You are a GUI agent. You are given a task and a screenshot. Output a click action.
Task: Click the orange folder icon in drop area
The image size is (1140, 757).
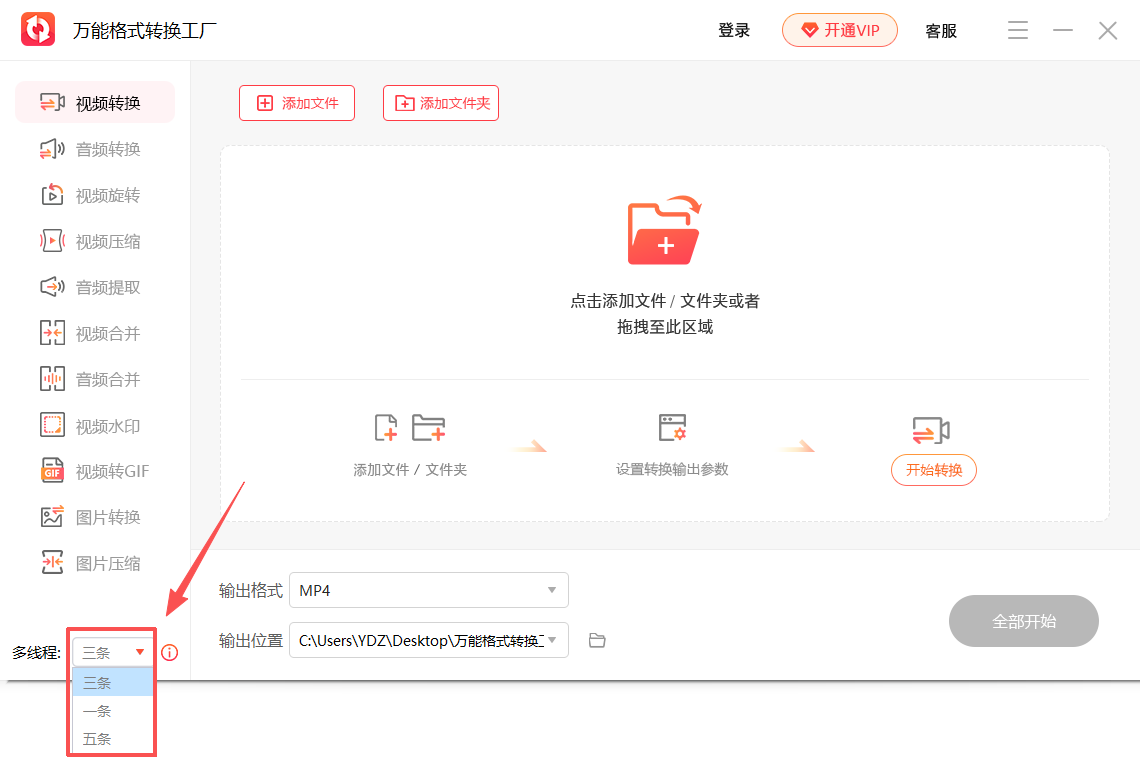point(664,231)
